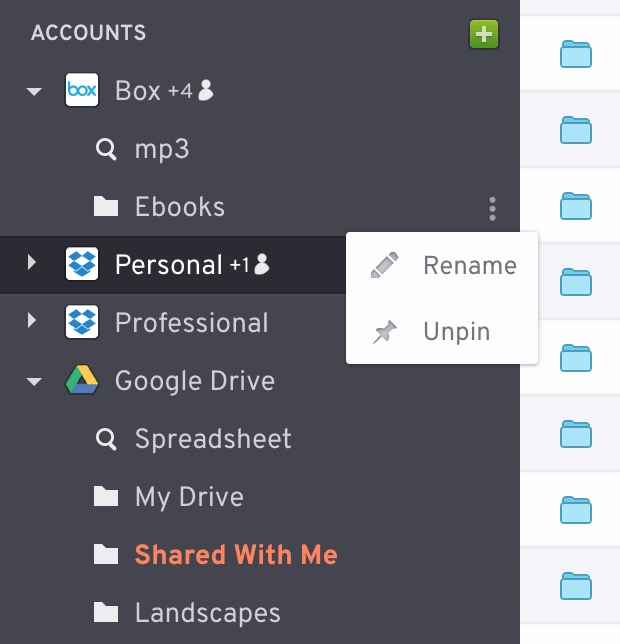This screenshot has width=620, height=644.
Task: Click the green add account plus button
Action: (x=484, y=34)
